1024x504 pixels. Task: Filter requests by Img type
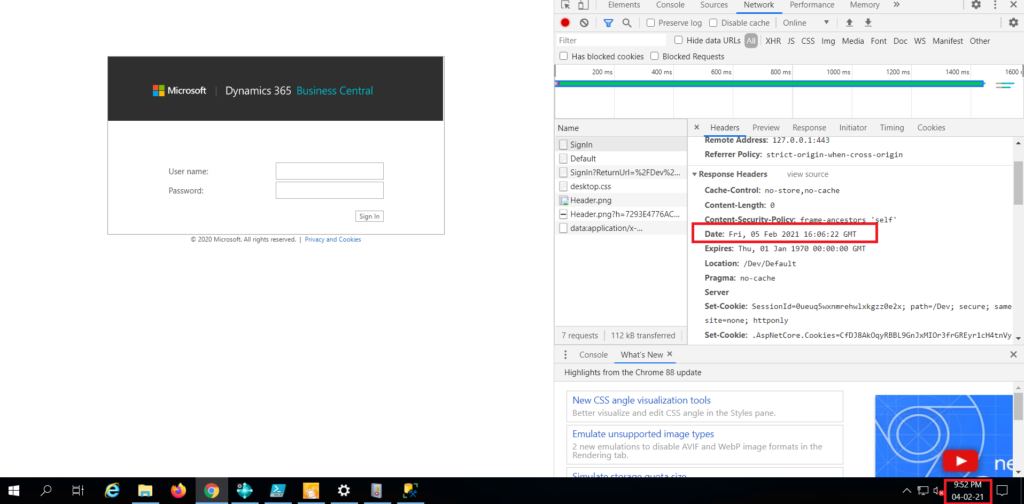point(828,40)
